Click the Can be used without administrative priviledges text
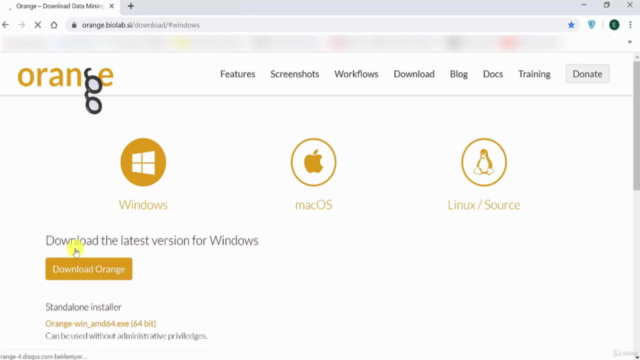The width and height of the screenshot is (640, 360). (126, 336)
